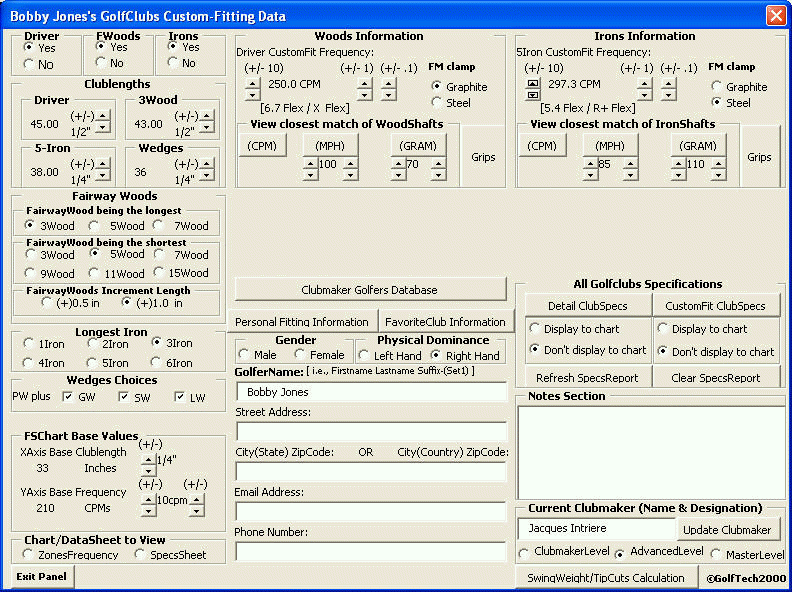
Task: Select Steel for woods FM clamp
Action: (436, 102)
